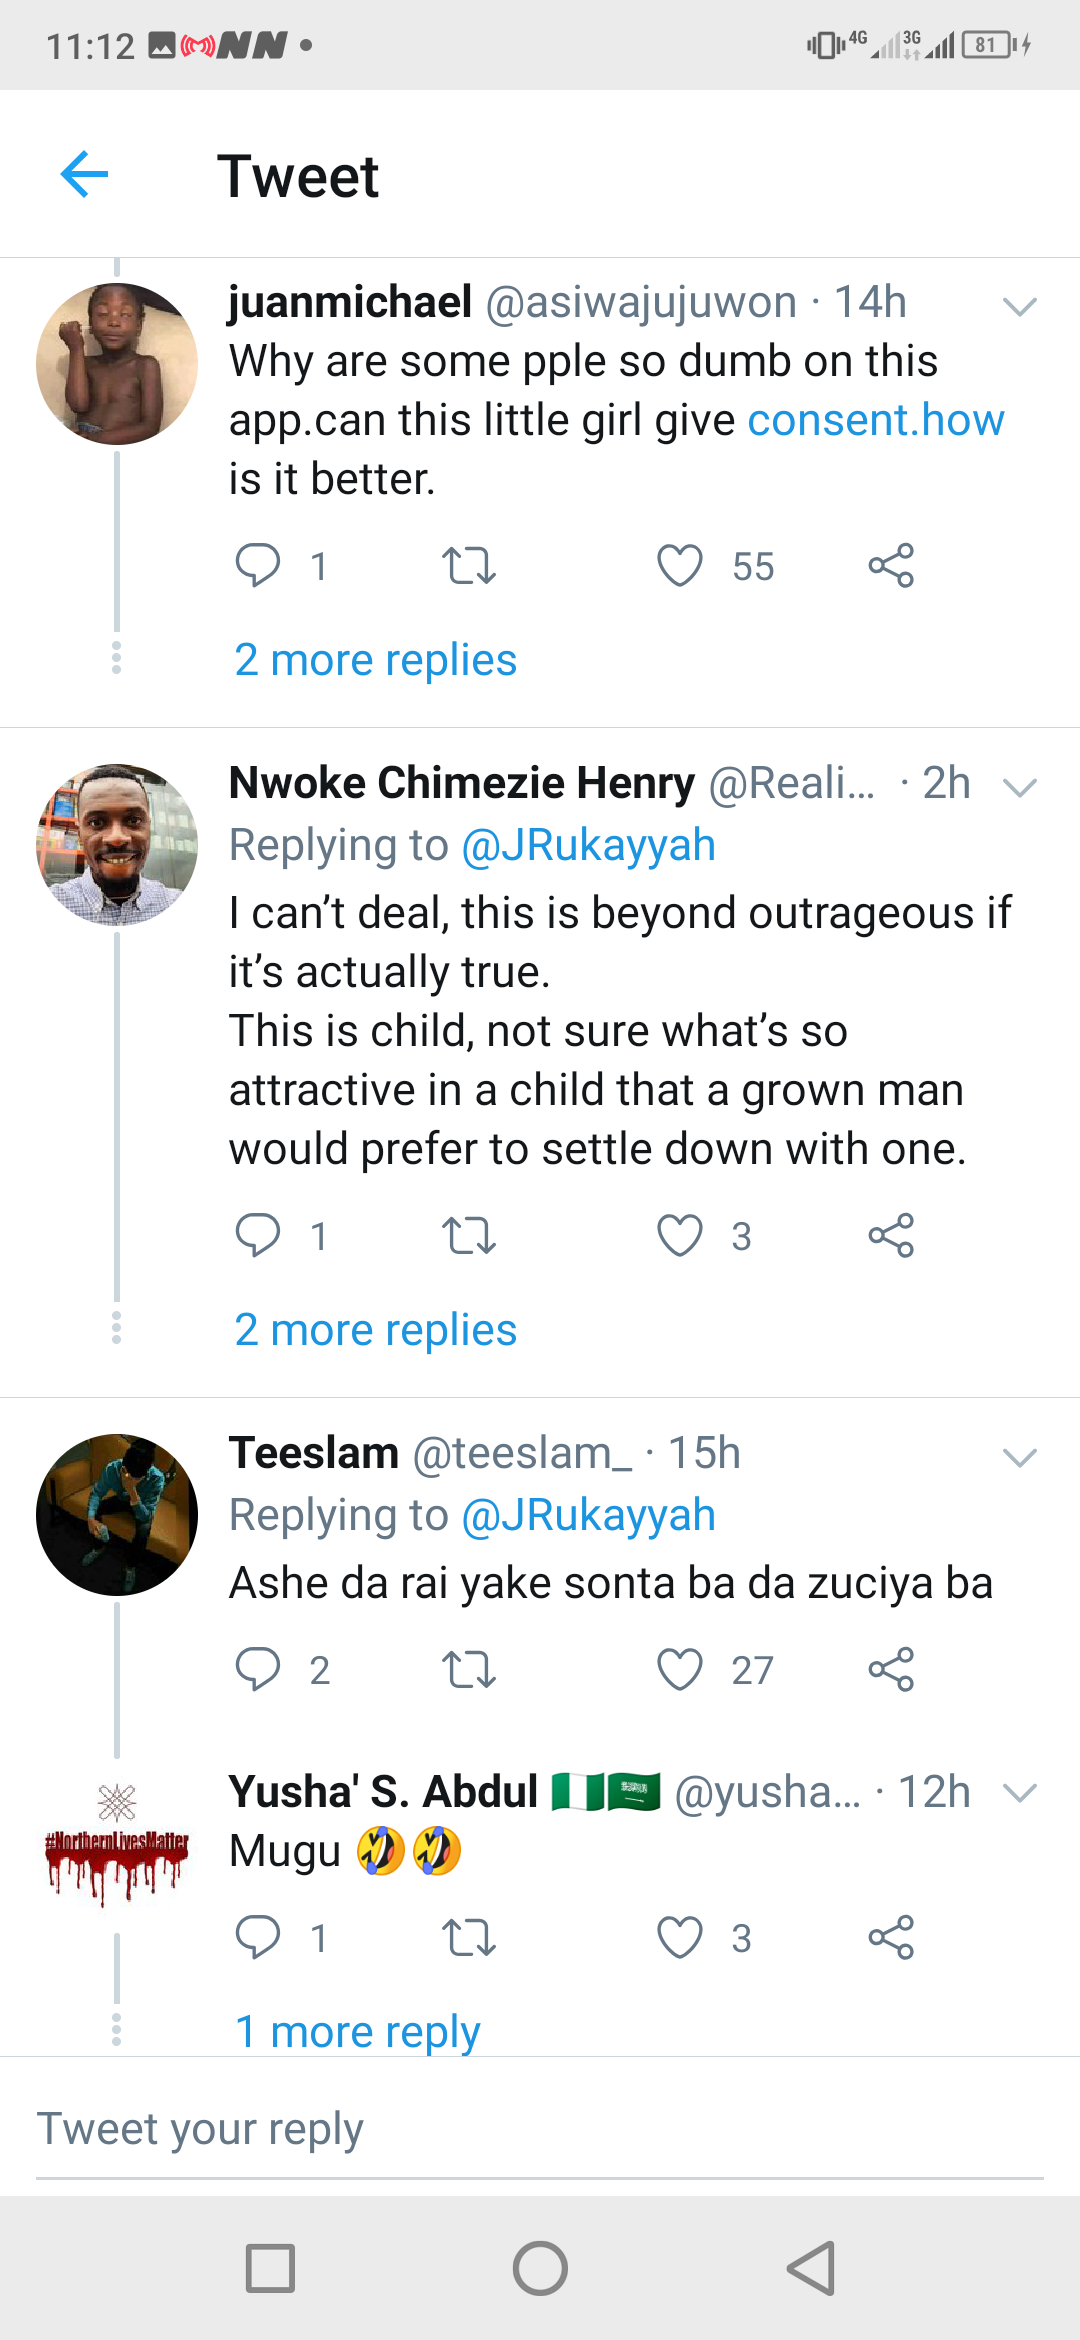Open @JRukayyah mention in Teeslam's reply
1080x2340 pixels.
coord(588,1515)
